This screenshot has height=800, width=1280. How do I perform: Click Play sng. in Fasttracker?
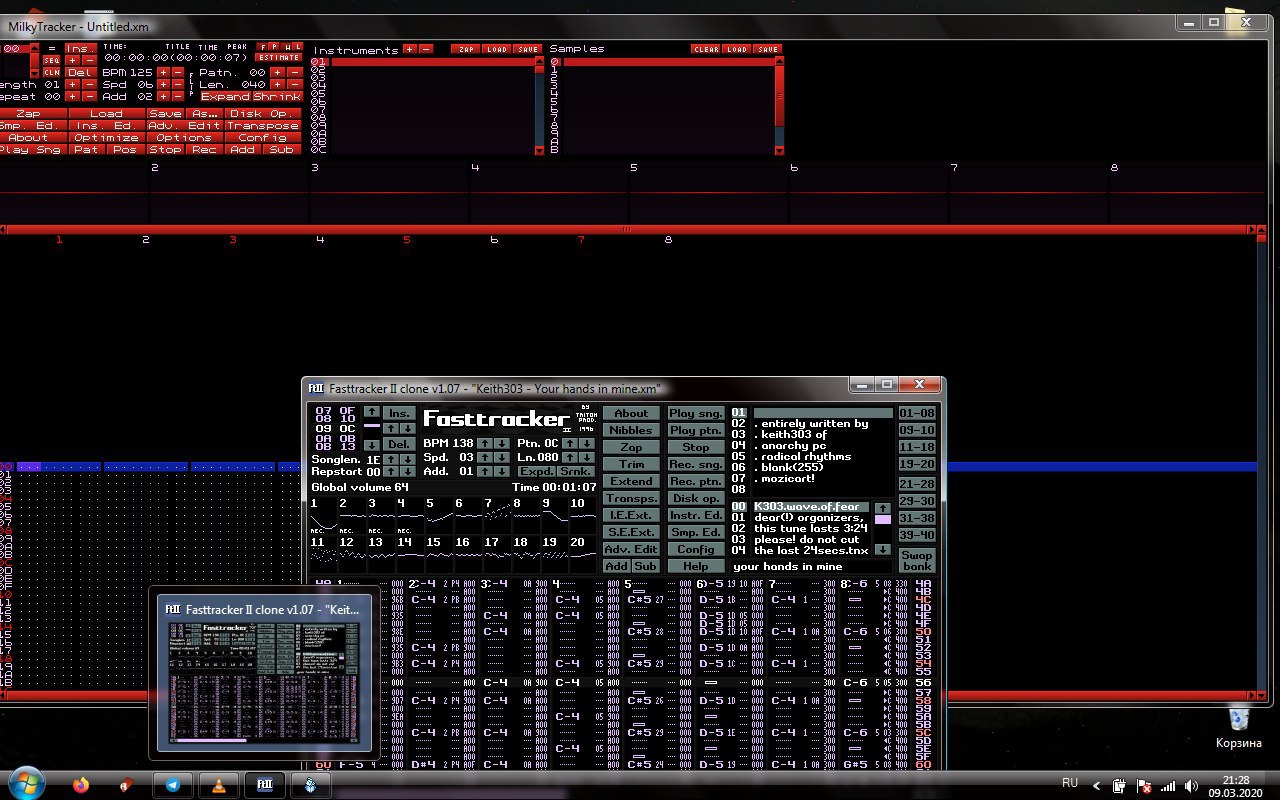[x=696, y=413]
